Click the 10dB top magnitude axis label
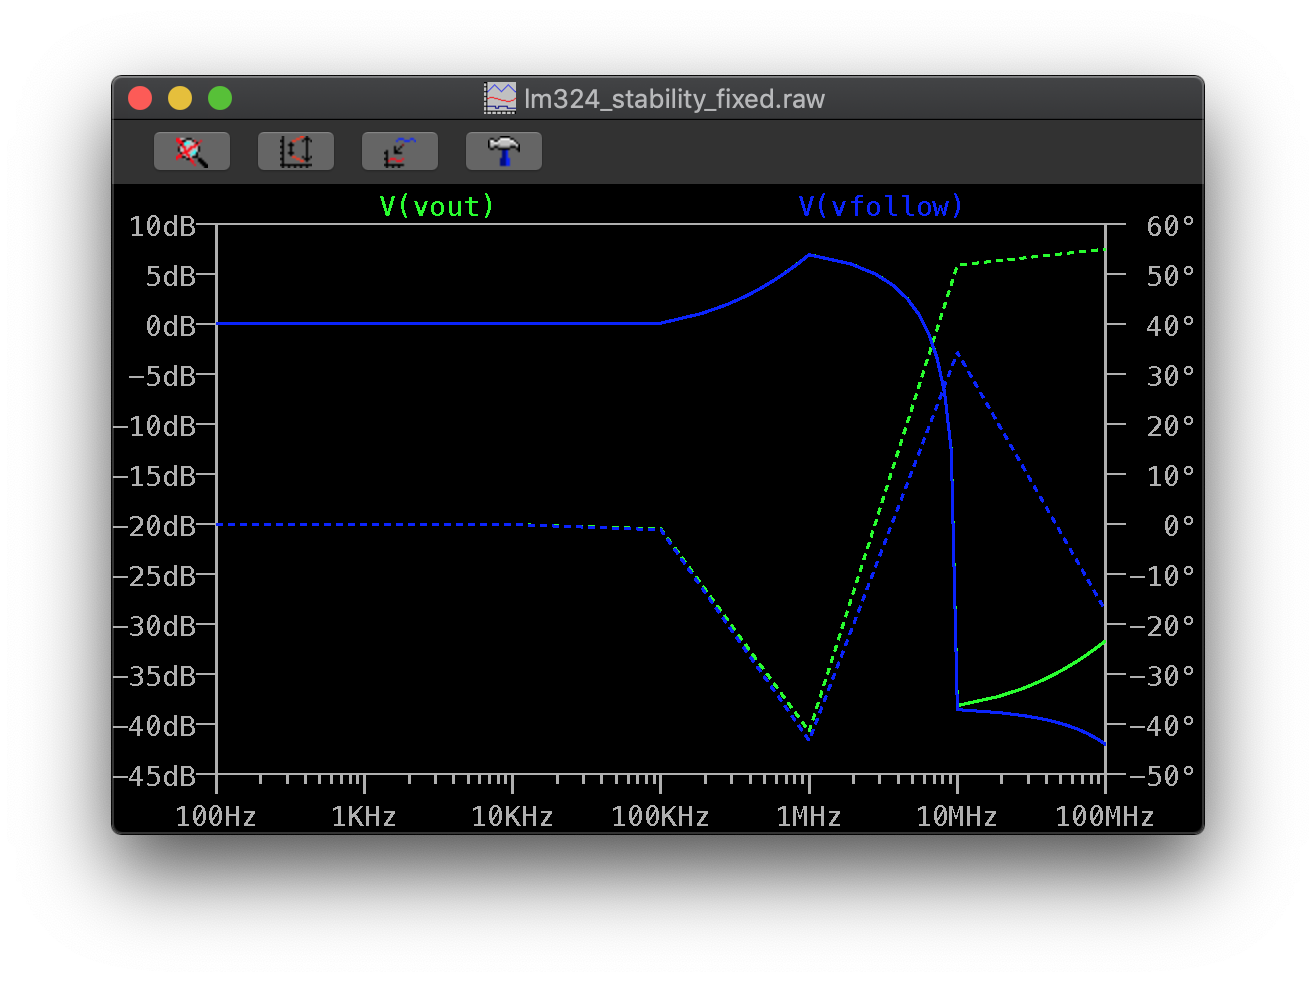This screenshot has width=1316, height=982. point(162,226)
